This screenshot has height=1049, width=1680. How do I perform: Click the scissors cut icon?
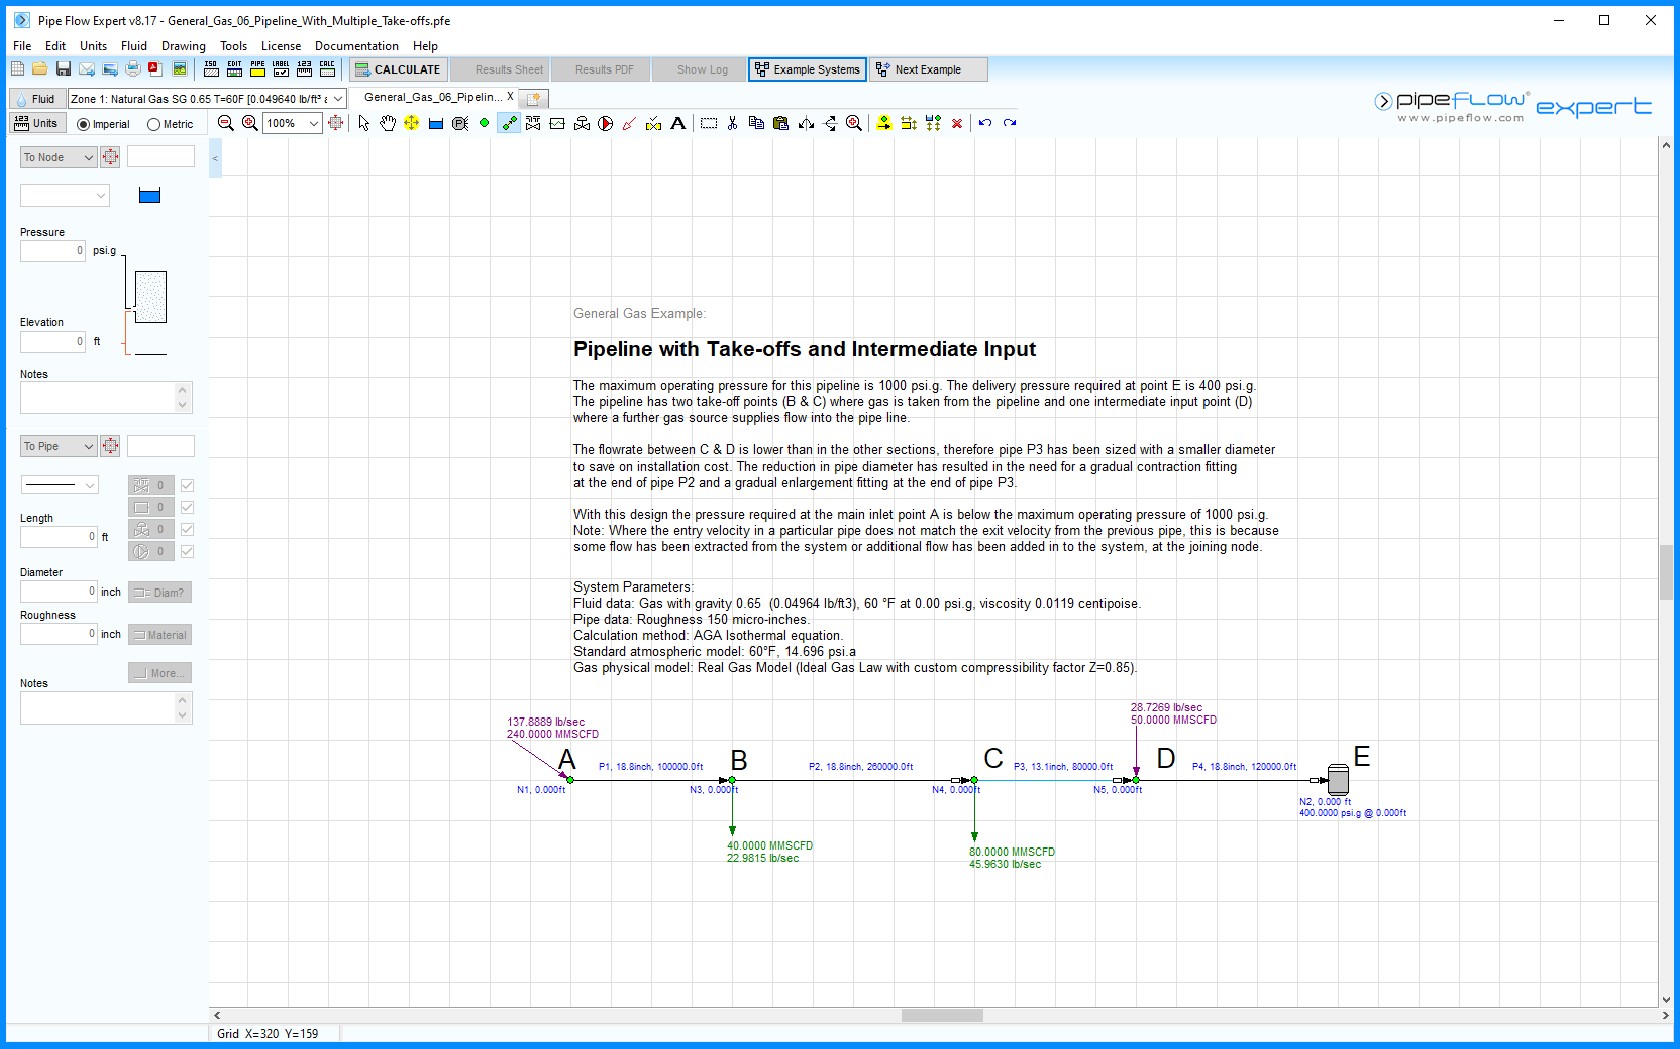[733, 123]
